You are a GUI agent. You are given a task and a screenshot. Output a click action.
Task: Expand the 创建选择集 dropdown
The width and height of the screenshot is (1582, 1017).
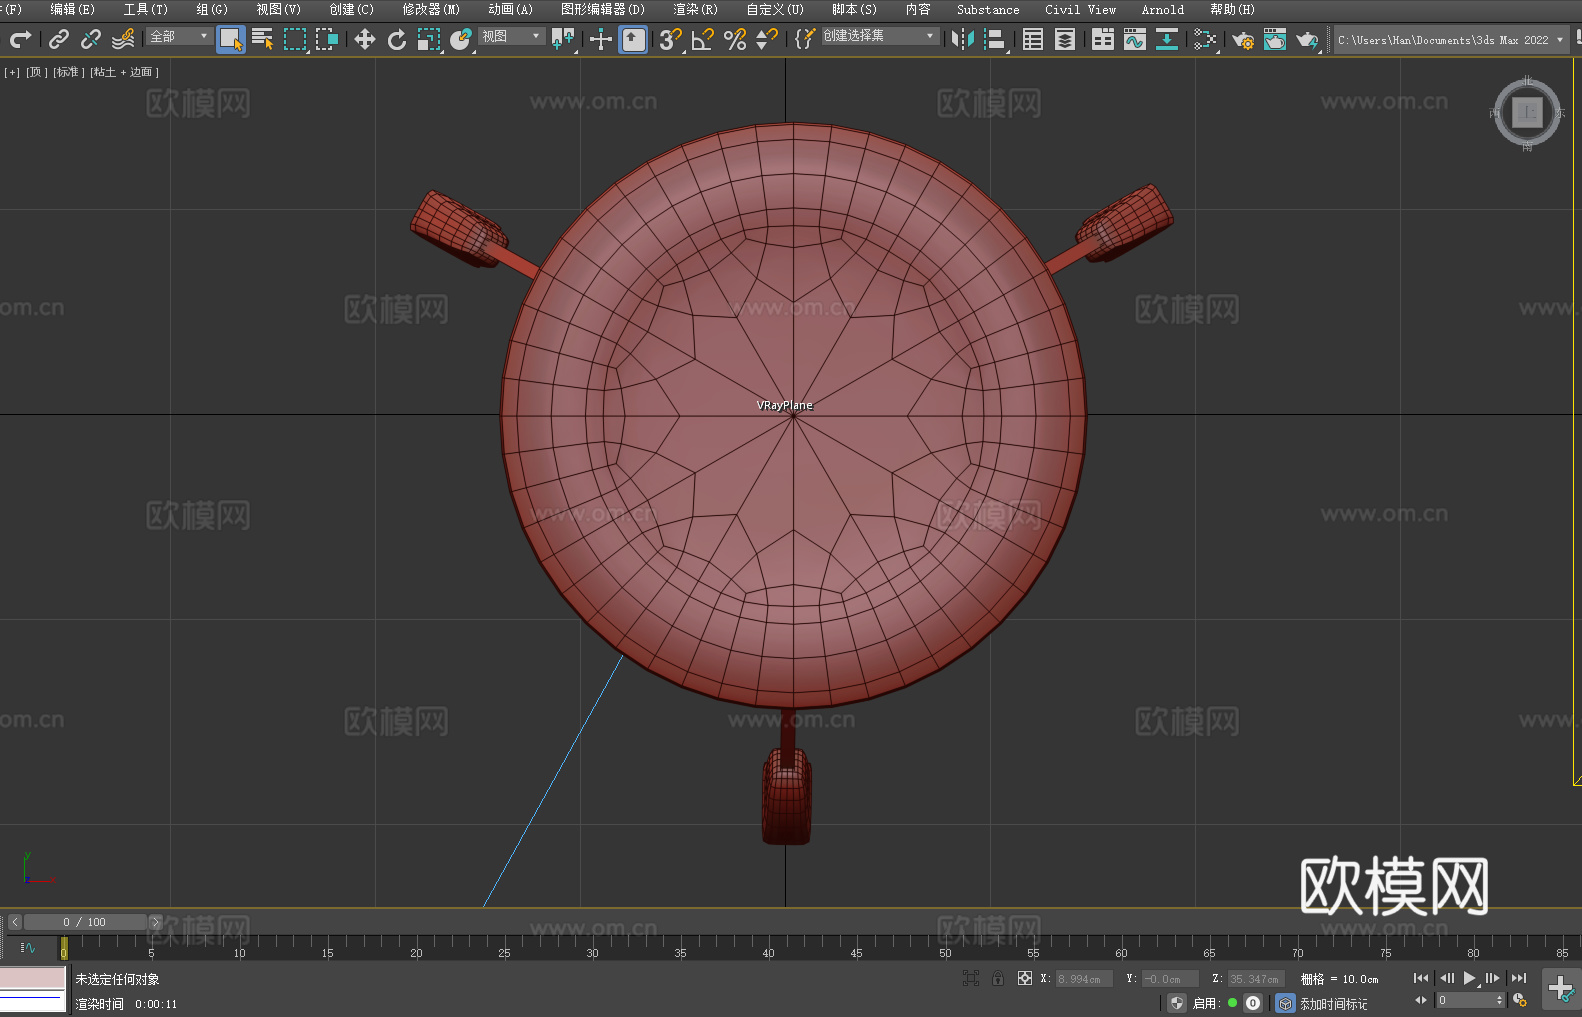tap(880, 36)
